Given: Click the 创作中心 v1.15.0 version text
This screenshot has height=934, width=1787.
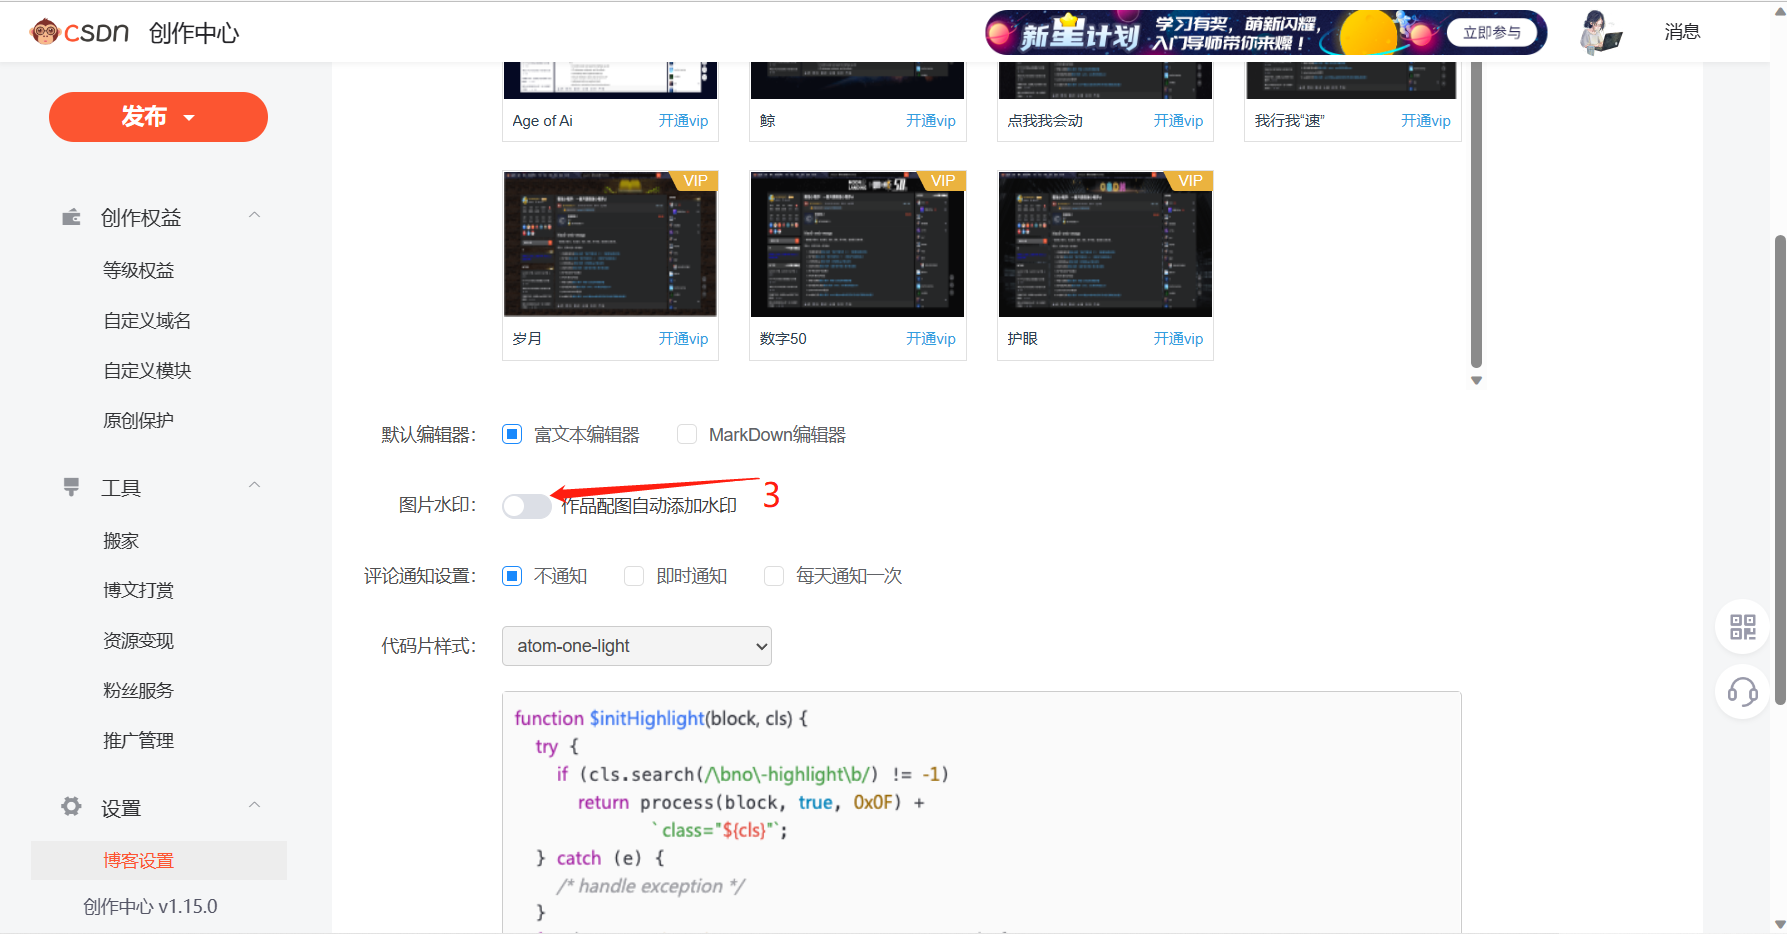Looking at the screenshot, I should point(150,906).
